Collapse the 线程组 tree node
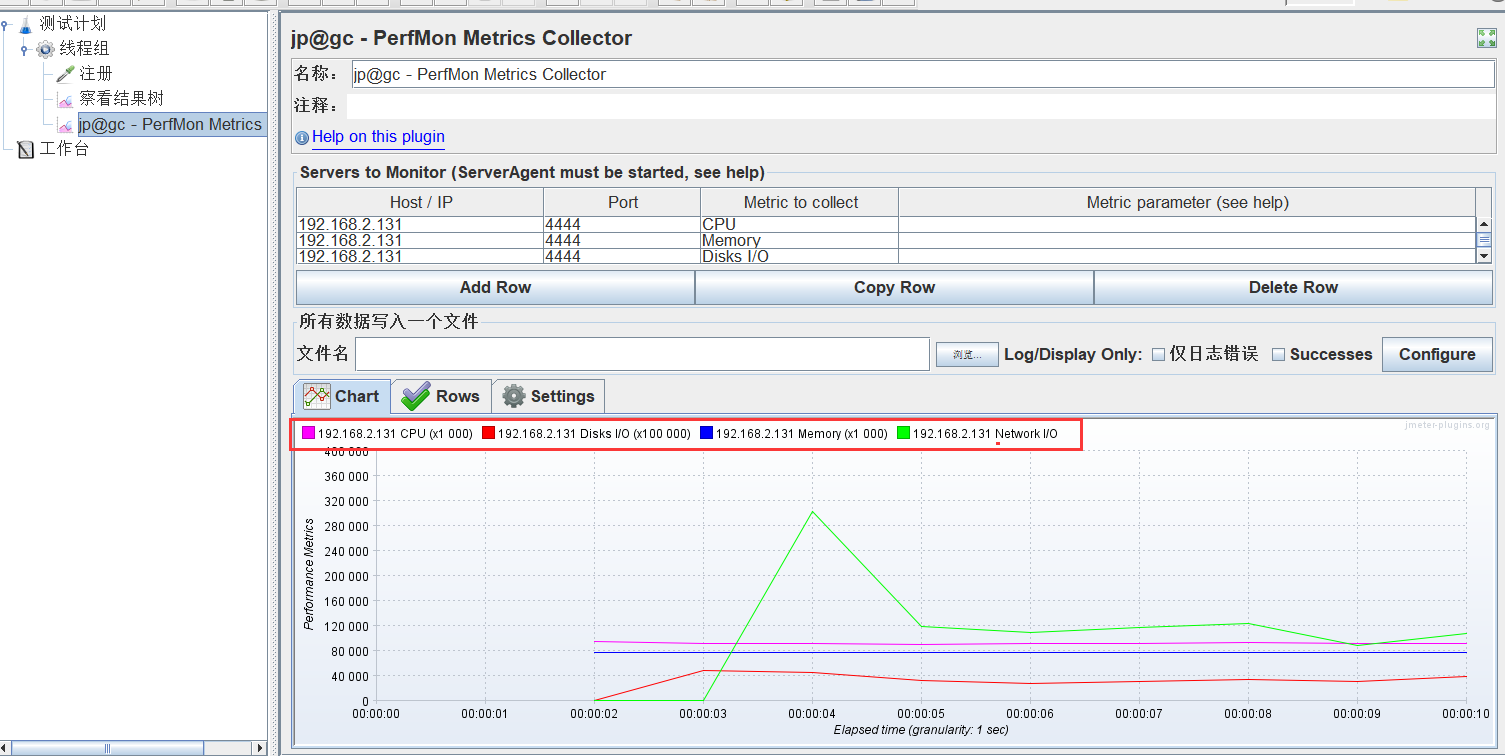Screen dimensions: 1505x756 (x=24, y=50)
